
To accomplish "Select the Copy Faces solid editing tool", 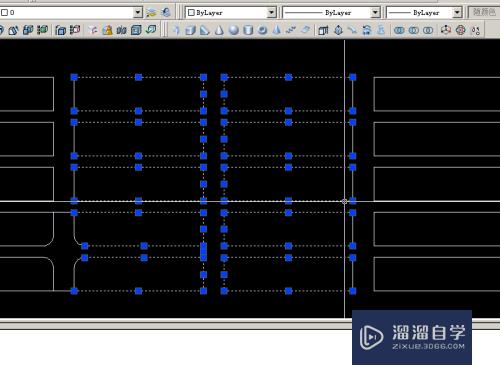I will click(28, 30).
